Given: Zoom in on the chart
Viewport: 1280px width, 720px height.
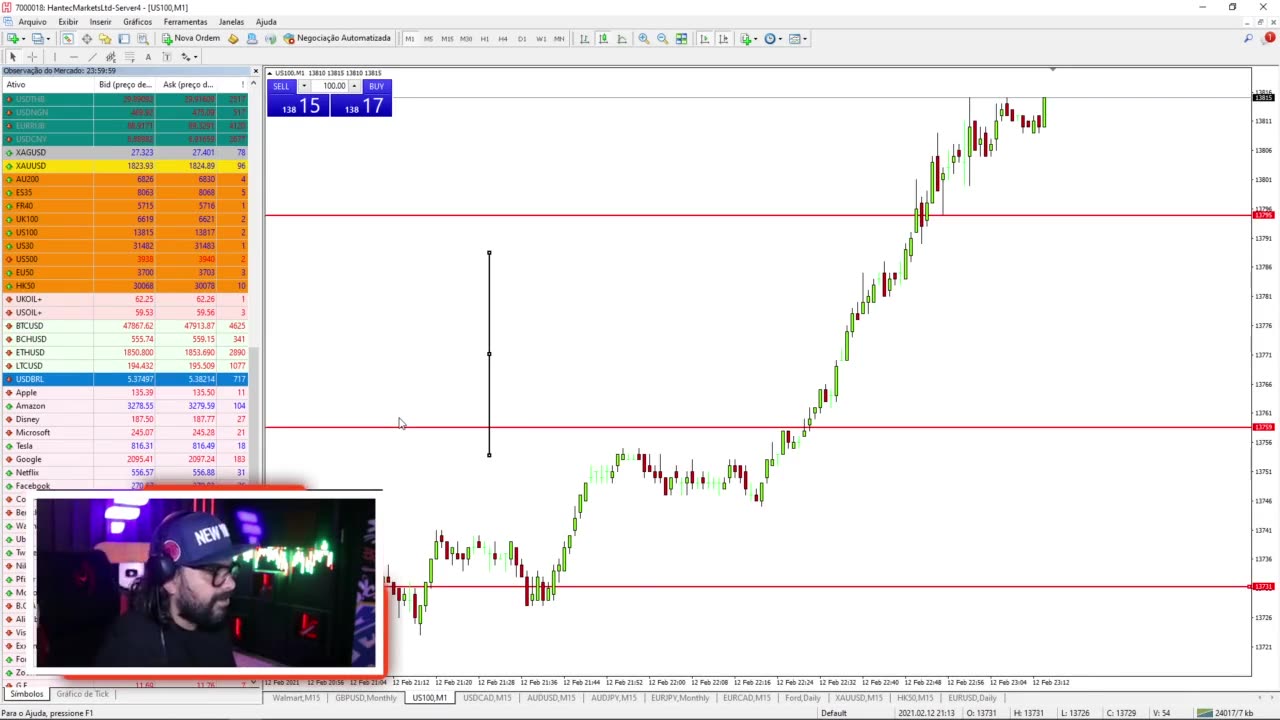Looking at the screenshot, I should tap(644, 39).
